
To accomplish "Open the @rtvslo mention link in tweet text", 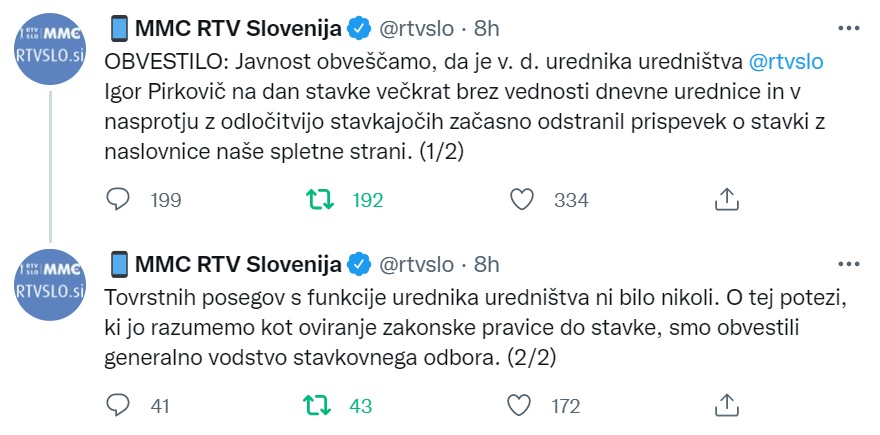I will (786, 61).
